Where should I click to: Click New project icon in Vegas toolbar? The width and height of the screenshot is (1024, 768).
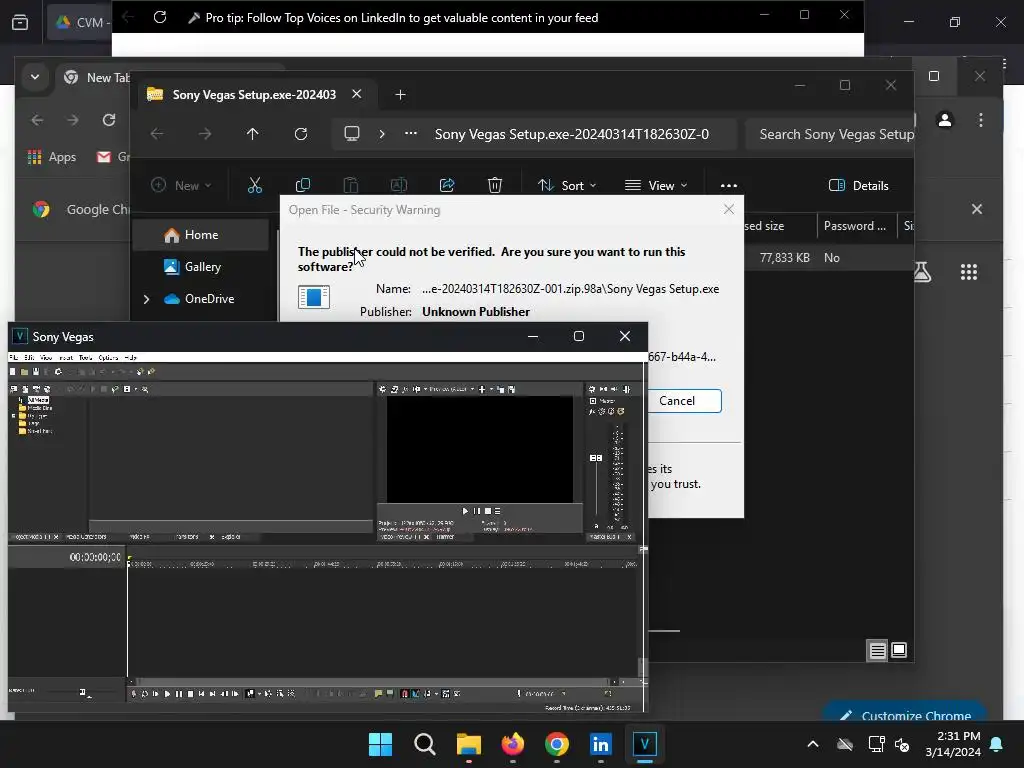12,372
